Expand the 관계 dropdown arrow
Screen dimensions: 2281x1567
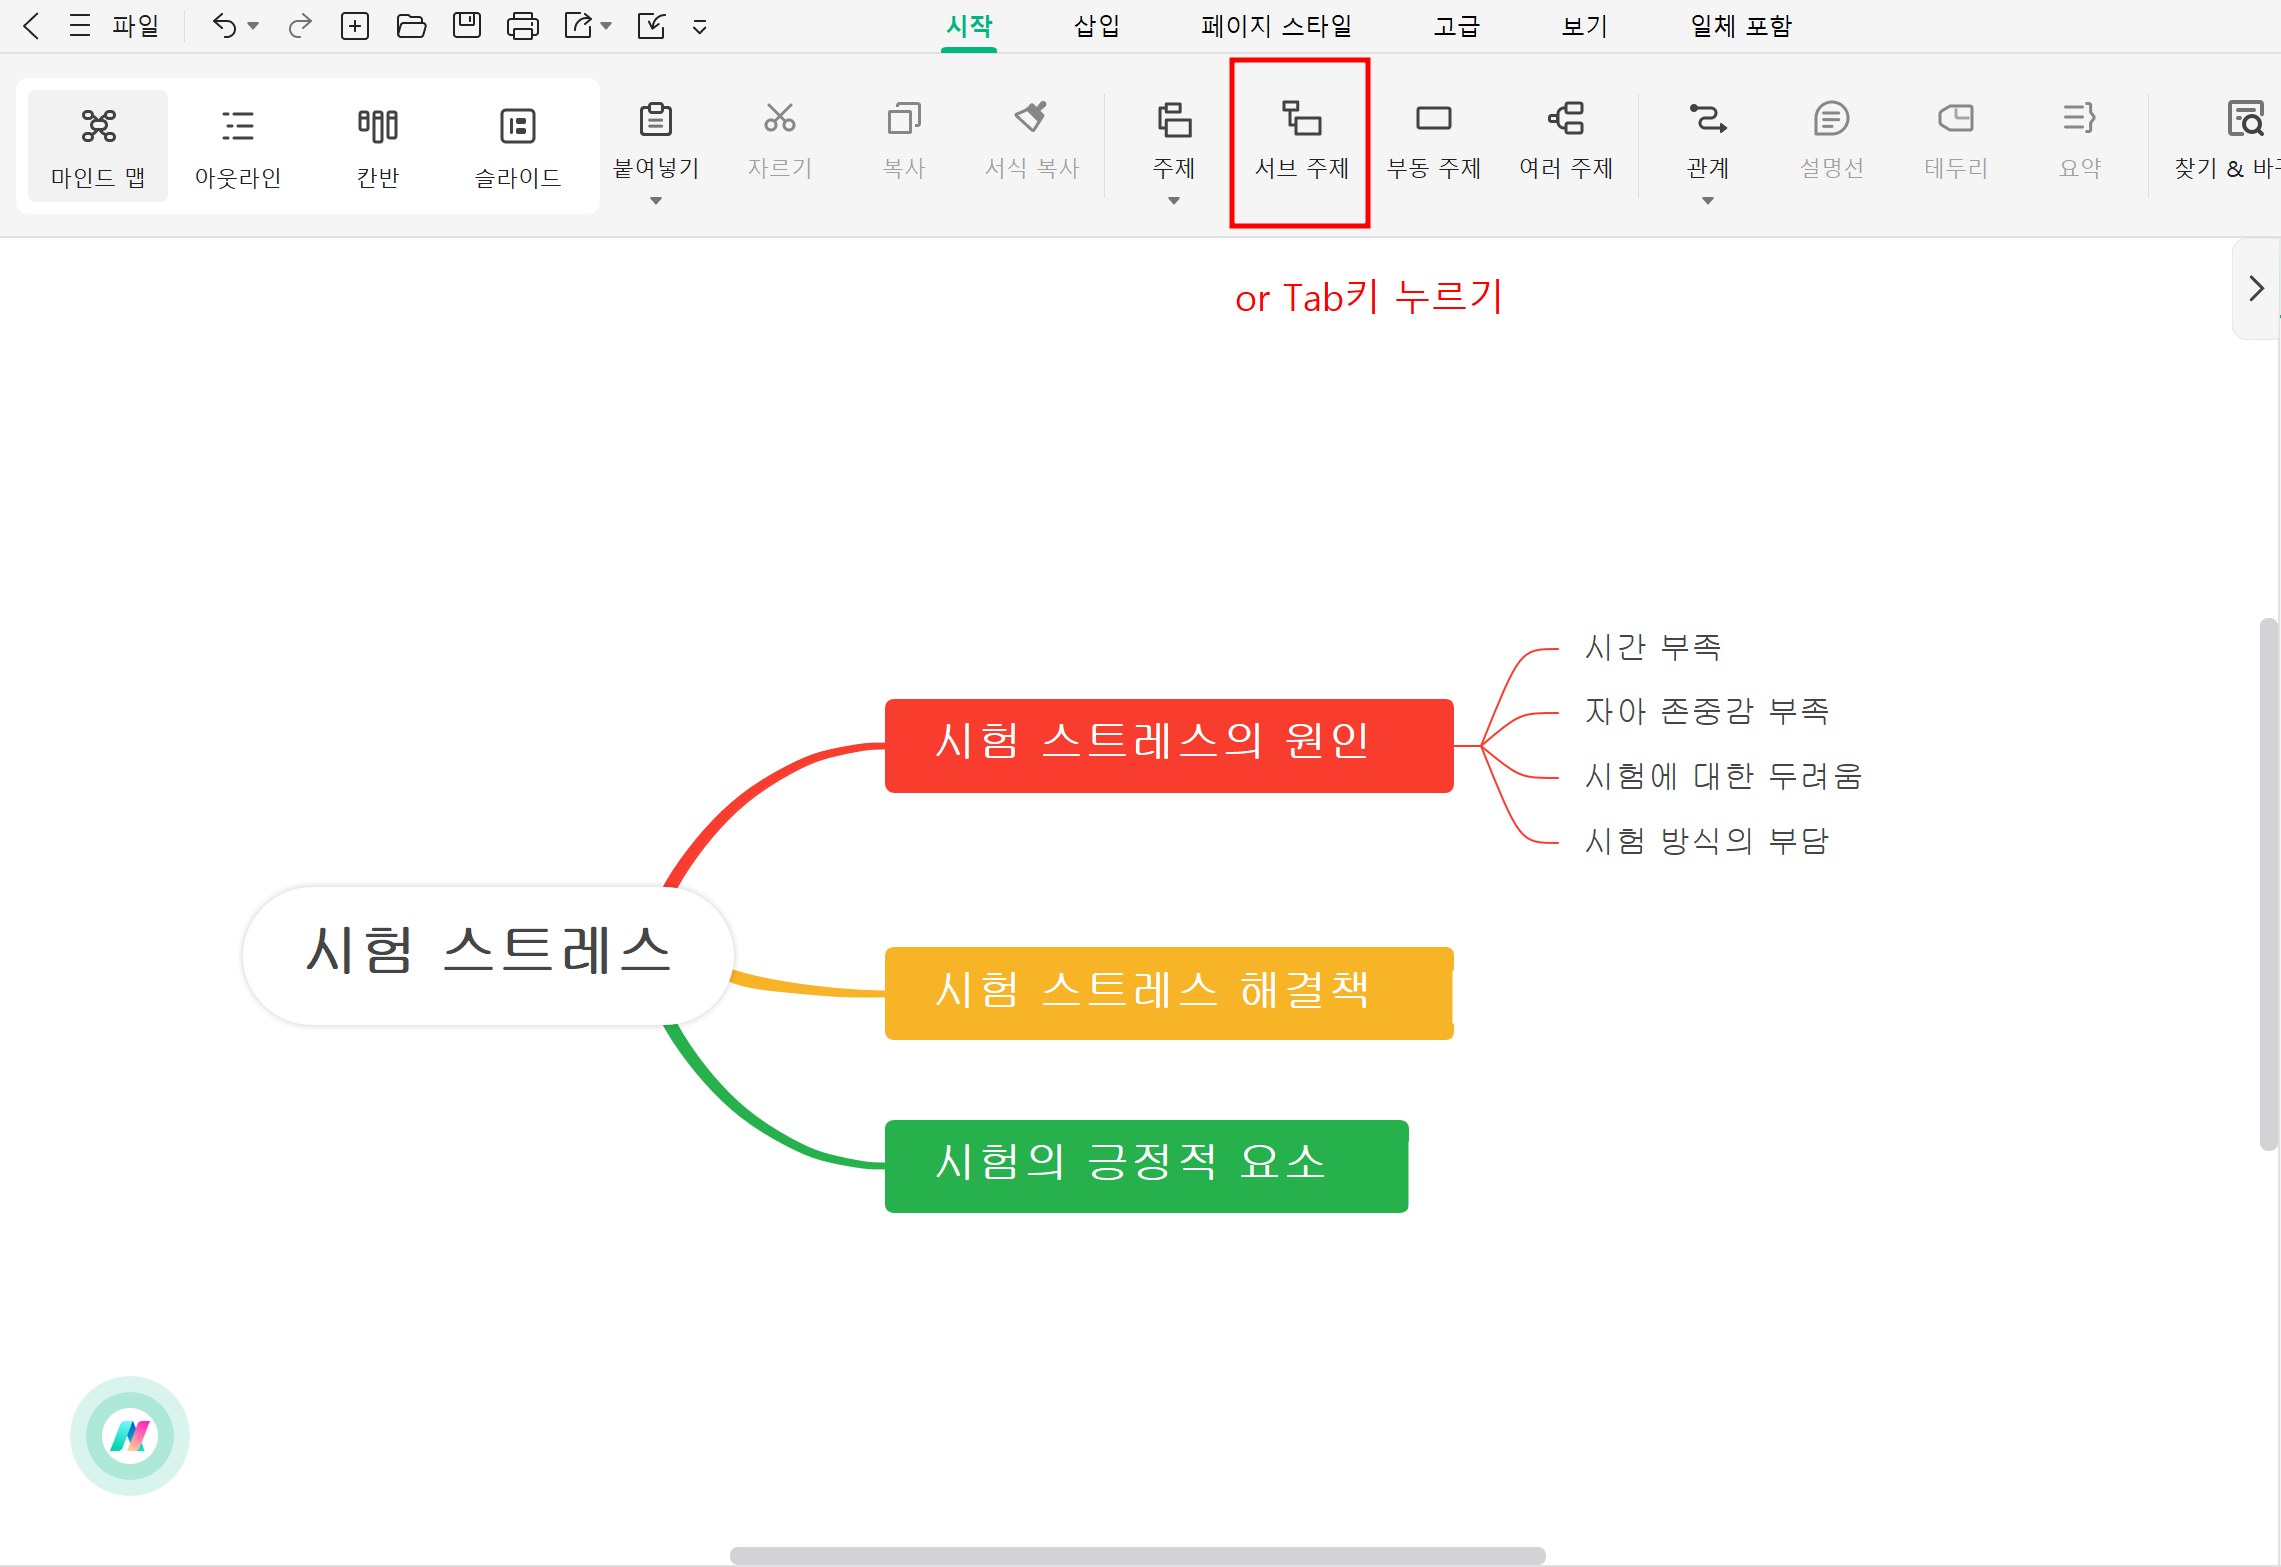[x=1708, y=201]
